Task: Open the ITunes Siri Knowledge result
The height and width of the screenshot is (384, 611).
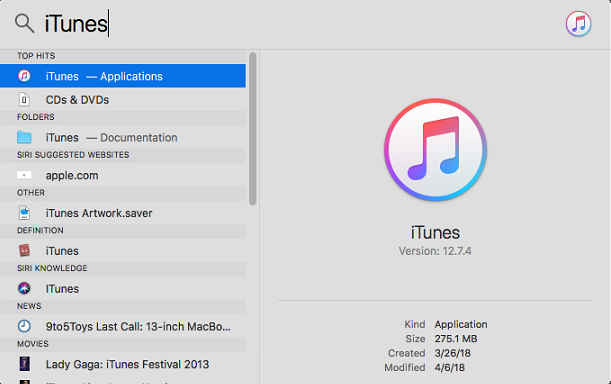Action: point(123,288)
